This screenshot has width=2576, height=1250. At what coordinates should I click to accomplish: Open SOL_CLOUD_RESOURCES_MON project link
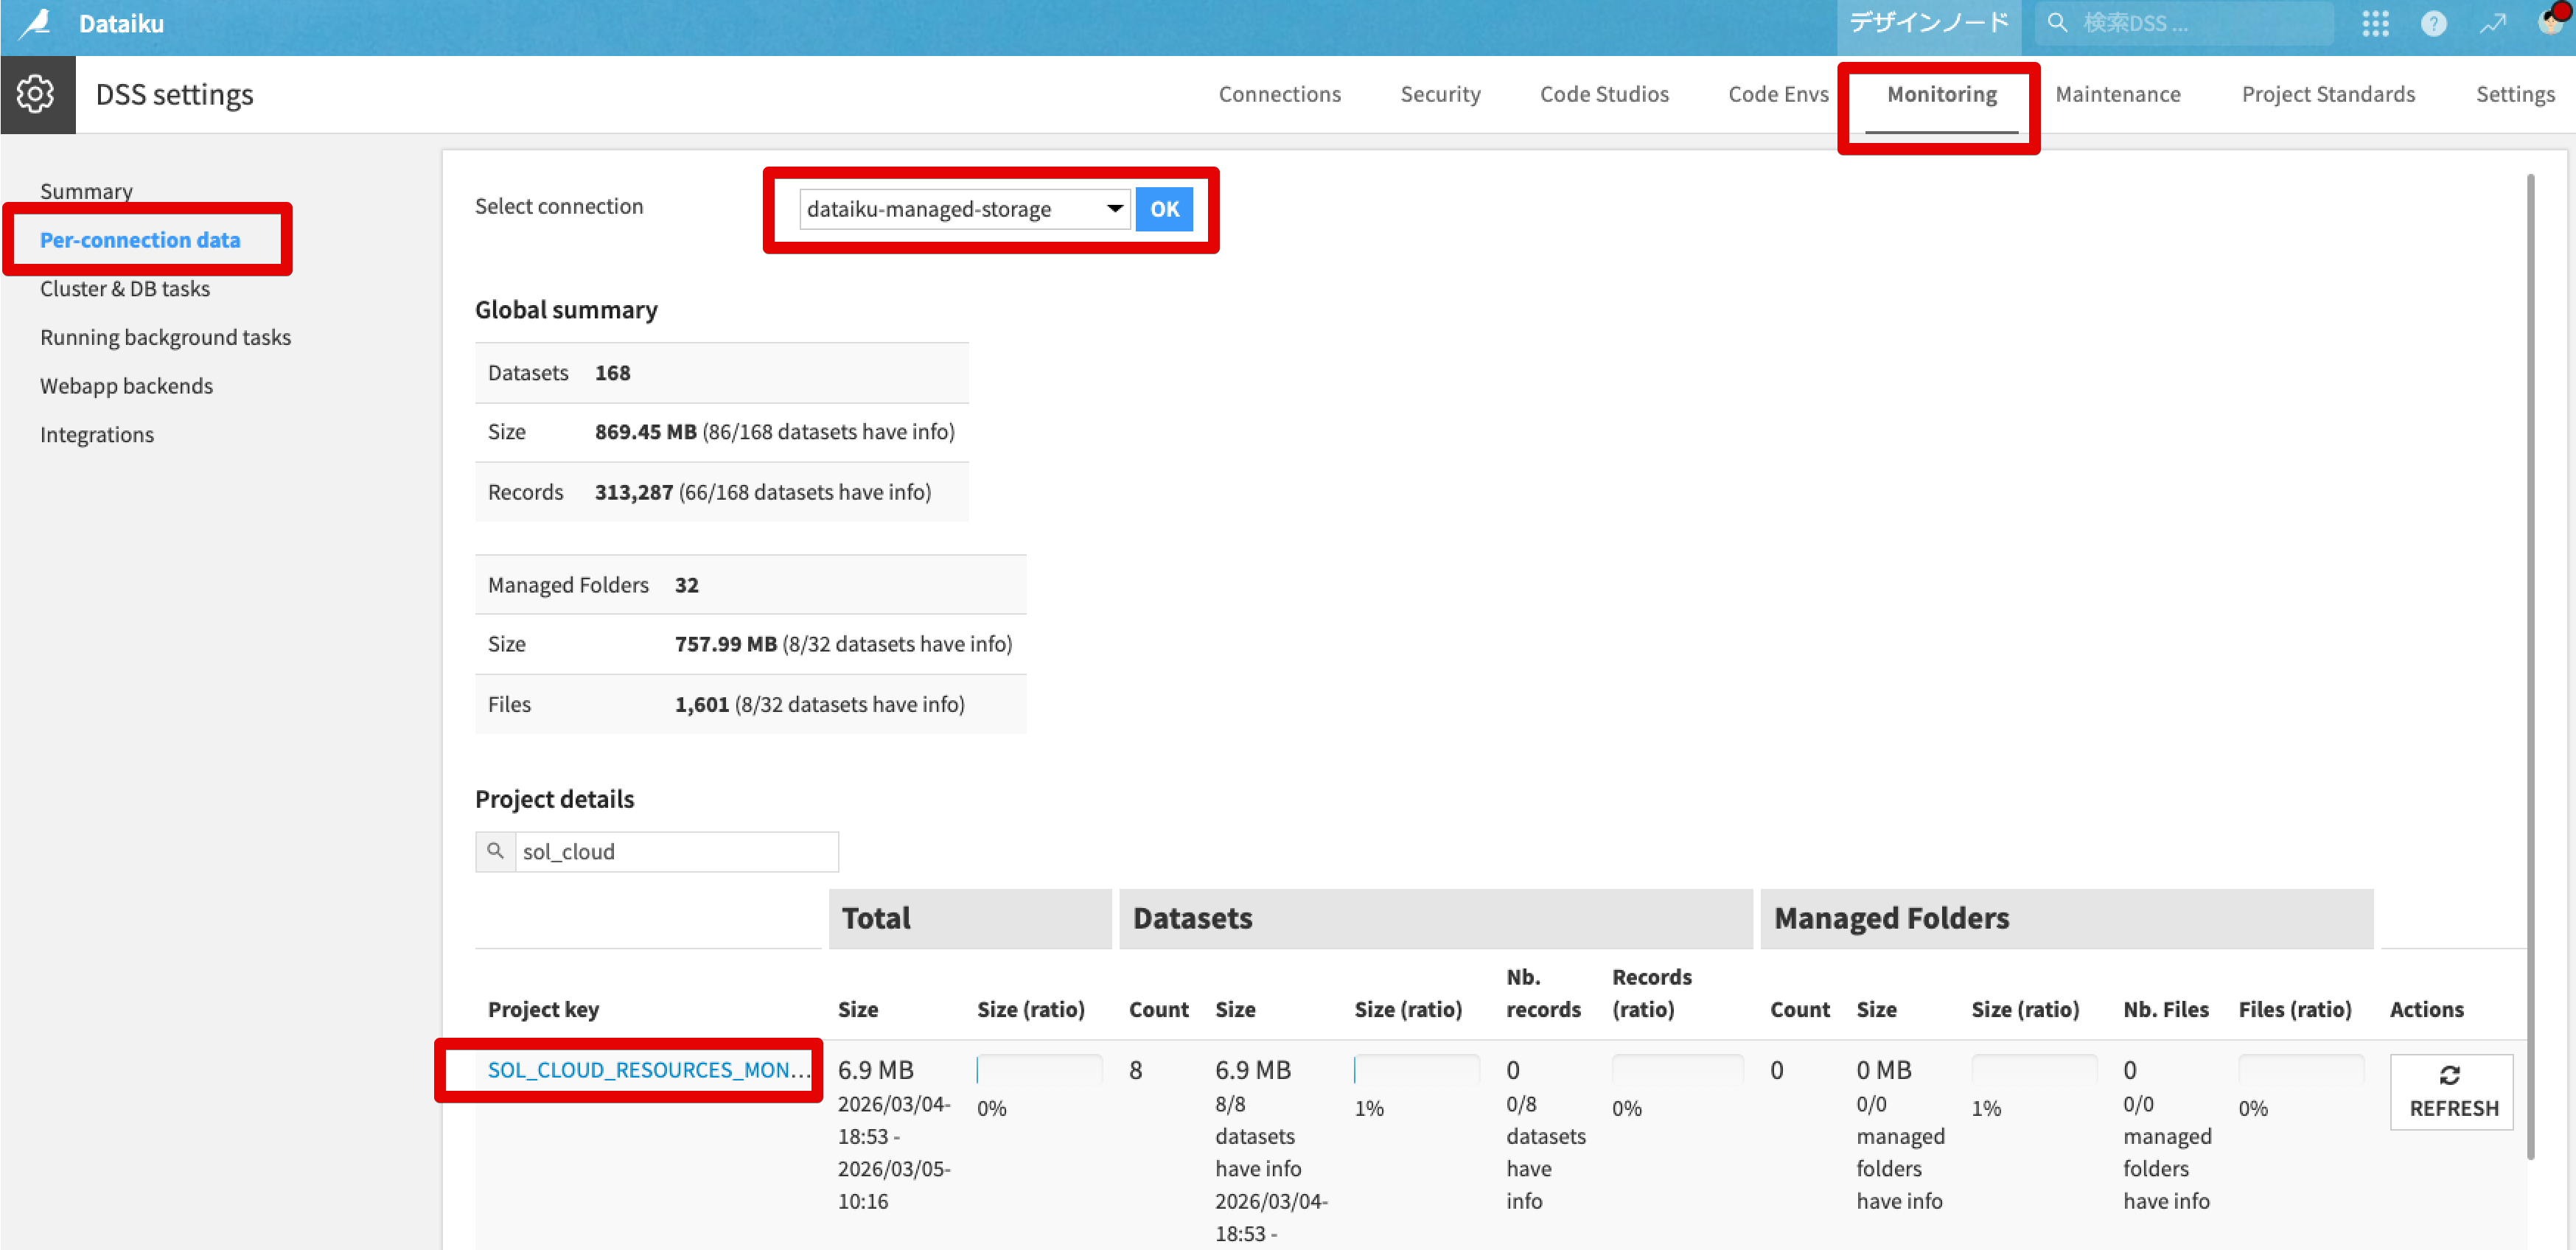(648, 1070)
